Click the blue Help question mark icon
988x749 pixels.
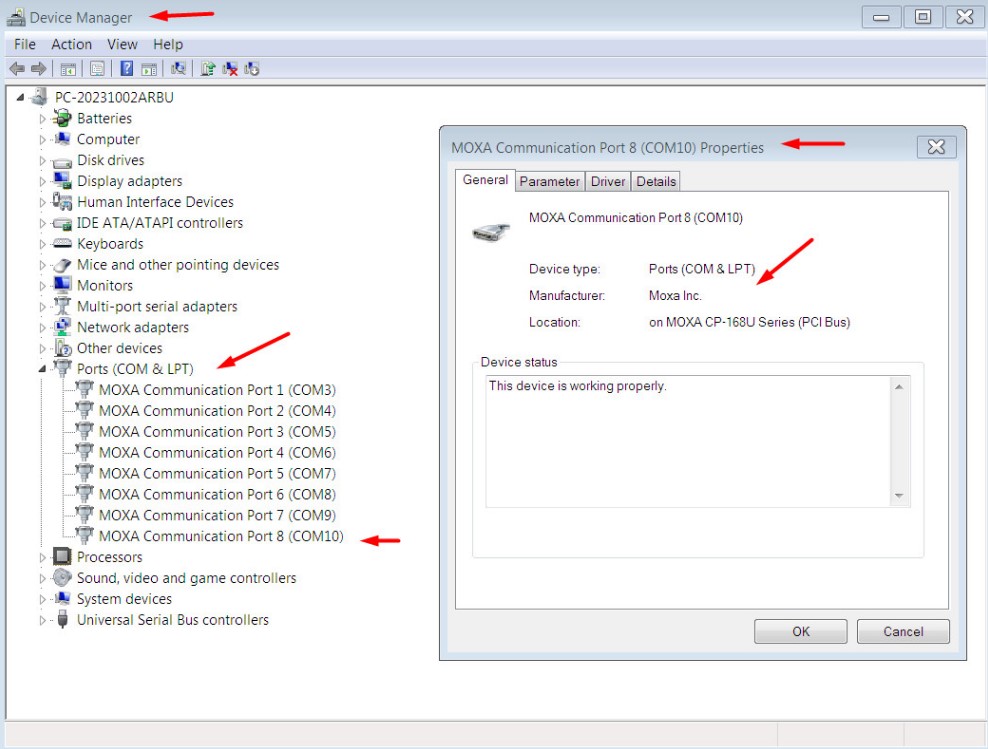click(127, 68)
